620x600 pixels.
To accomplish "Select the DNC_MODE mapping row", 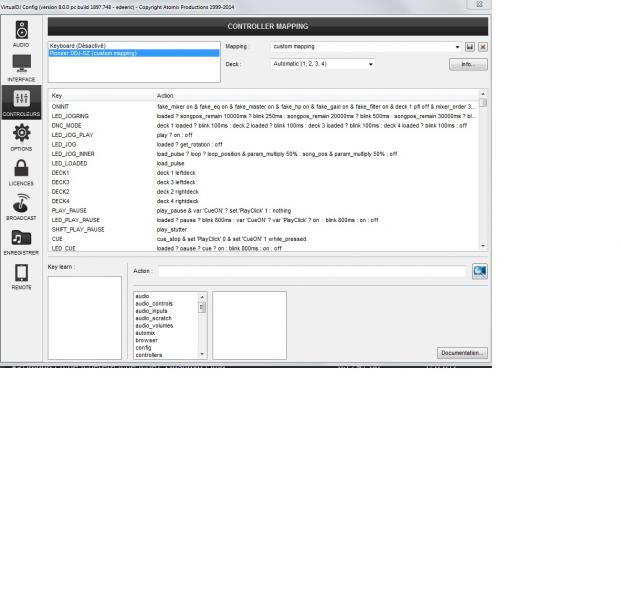I will (x=263, y=126).
